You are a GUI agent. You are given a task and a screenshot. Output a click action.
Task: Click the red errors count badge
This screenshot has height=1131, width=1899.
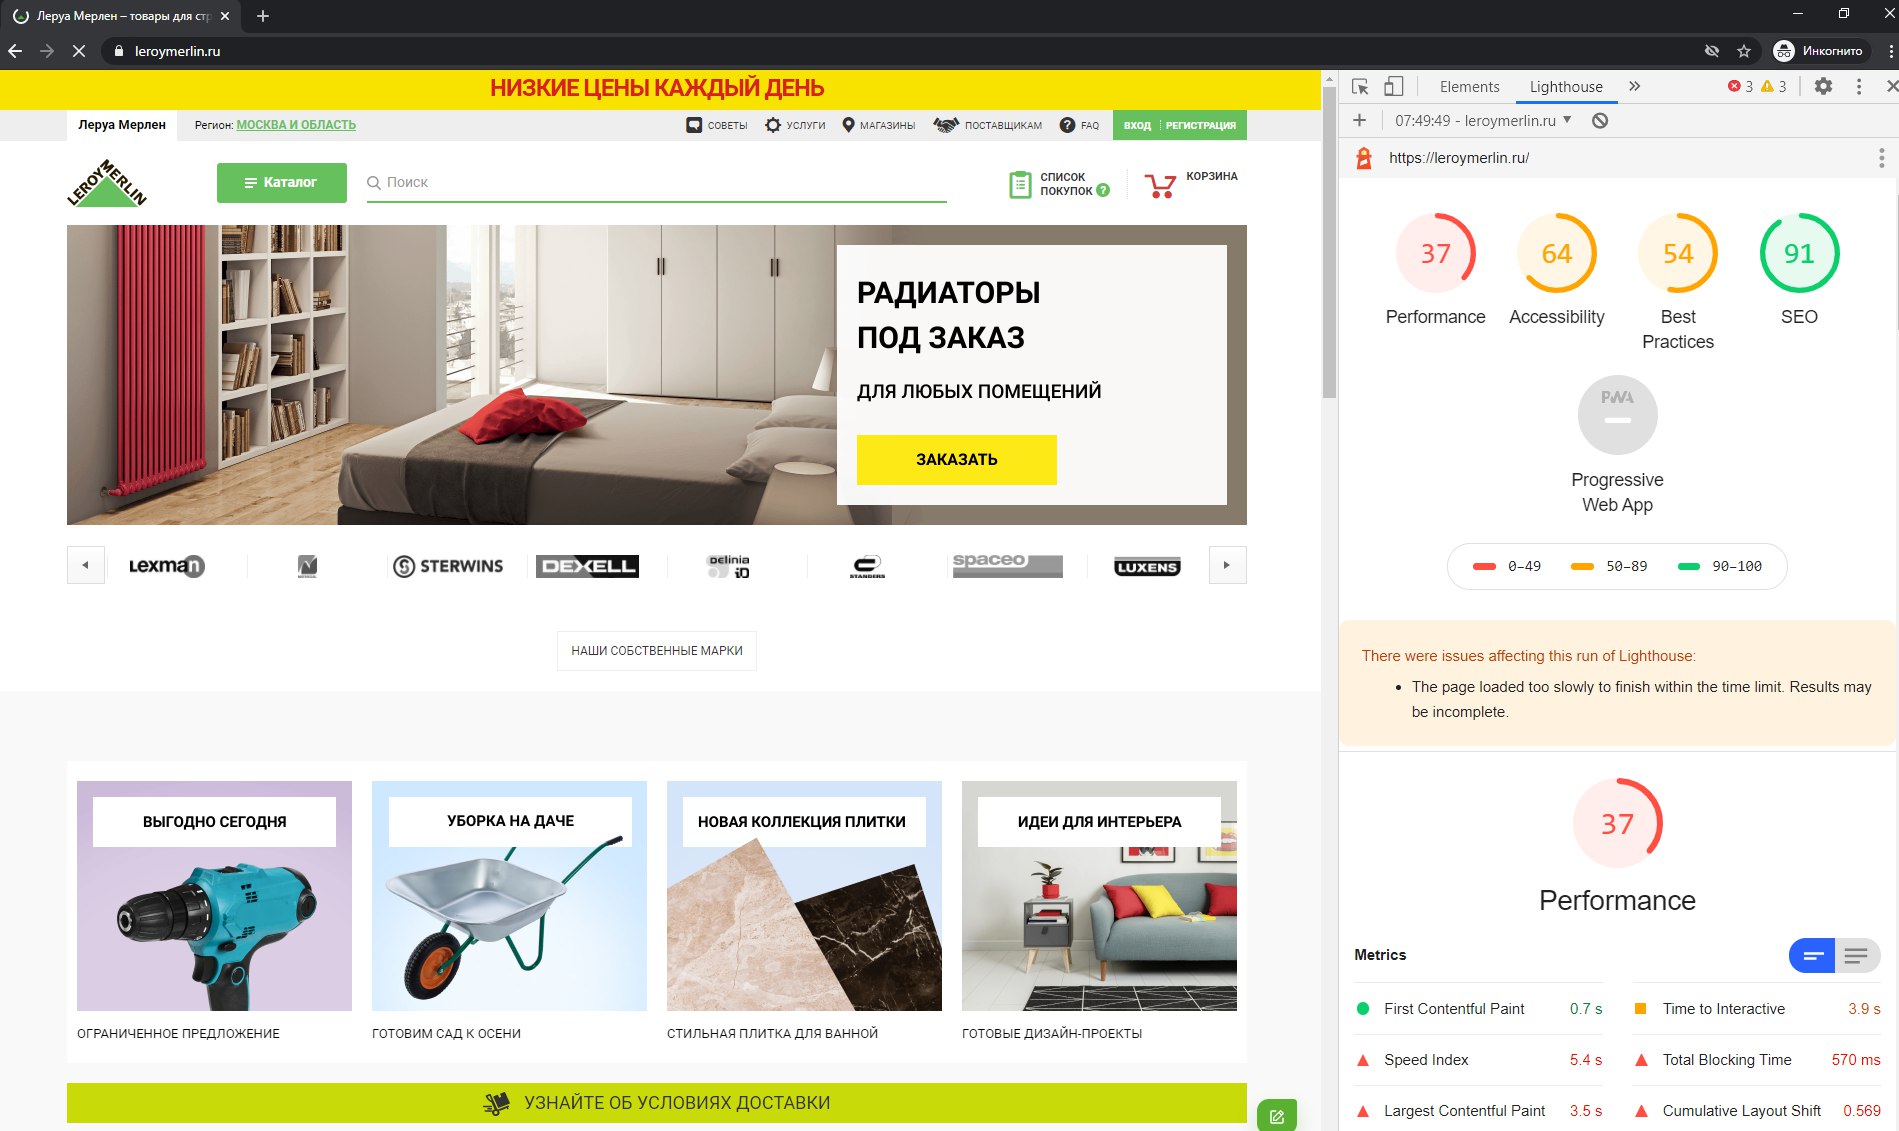click(1741, 87)
